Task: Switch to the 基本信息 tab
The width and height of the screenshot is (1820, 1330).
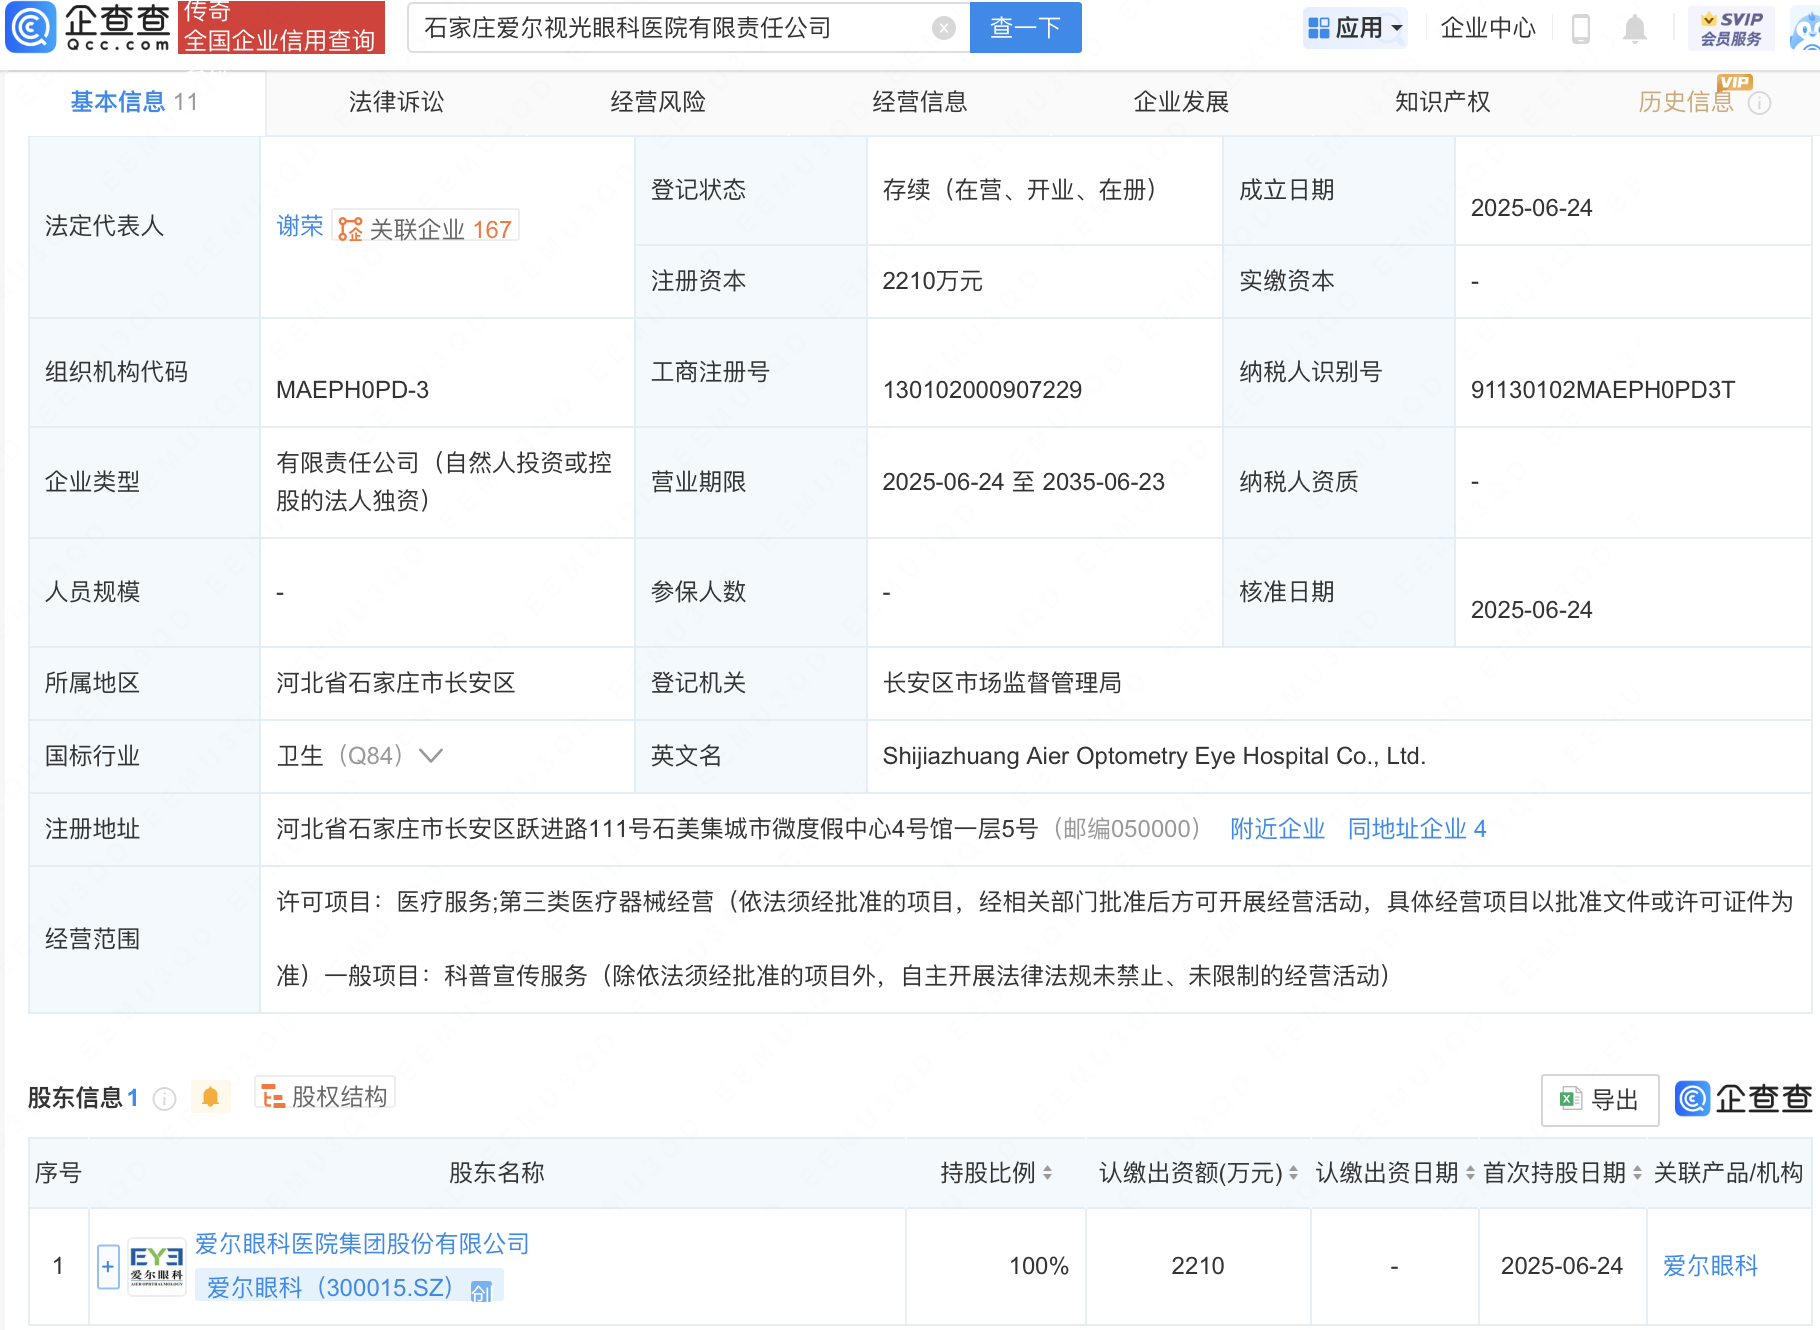Action: (134, 102)
